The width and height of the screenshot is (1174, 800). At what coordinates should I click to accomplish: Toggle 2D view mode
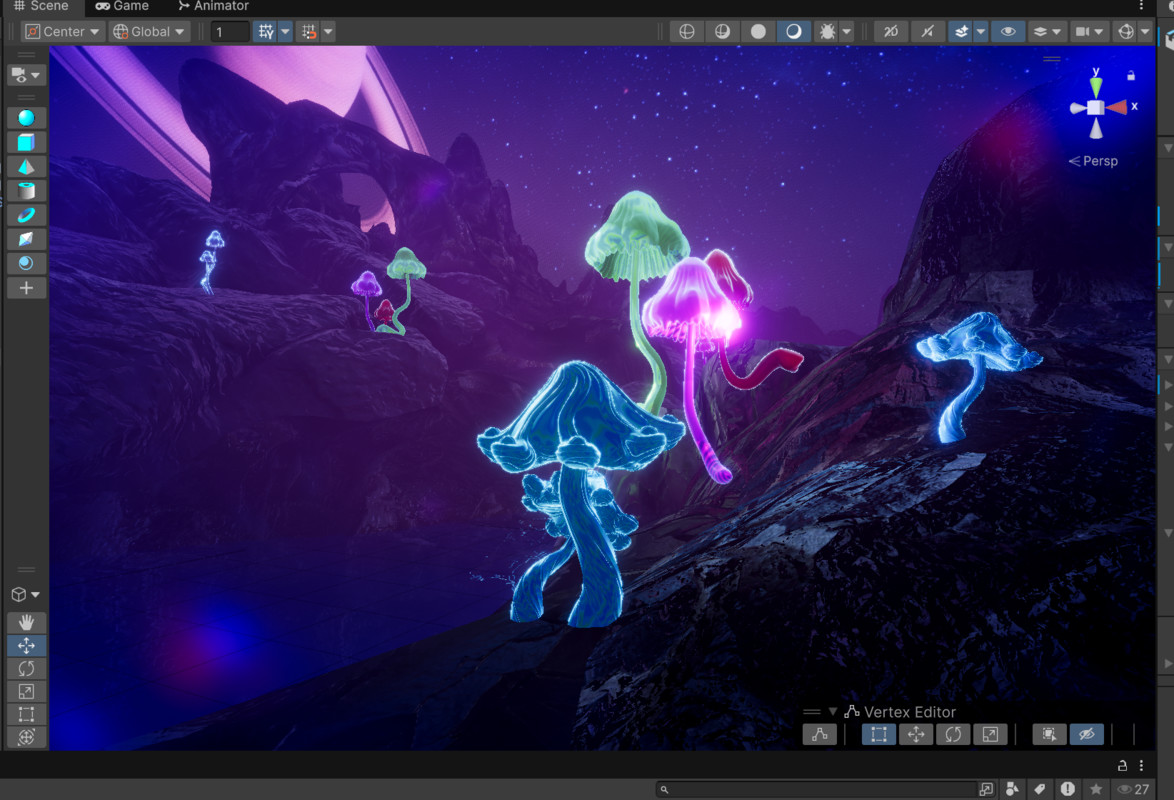(x=889, y=31)
